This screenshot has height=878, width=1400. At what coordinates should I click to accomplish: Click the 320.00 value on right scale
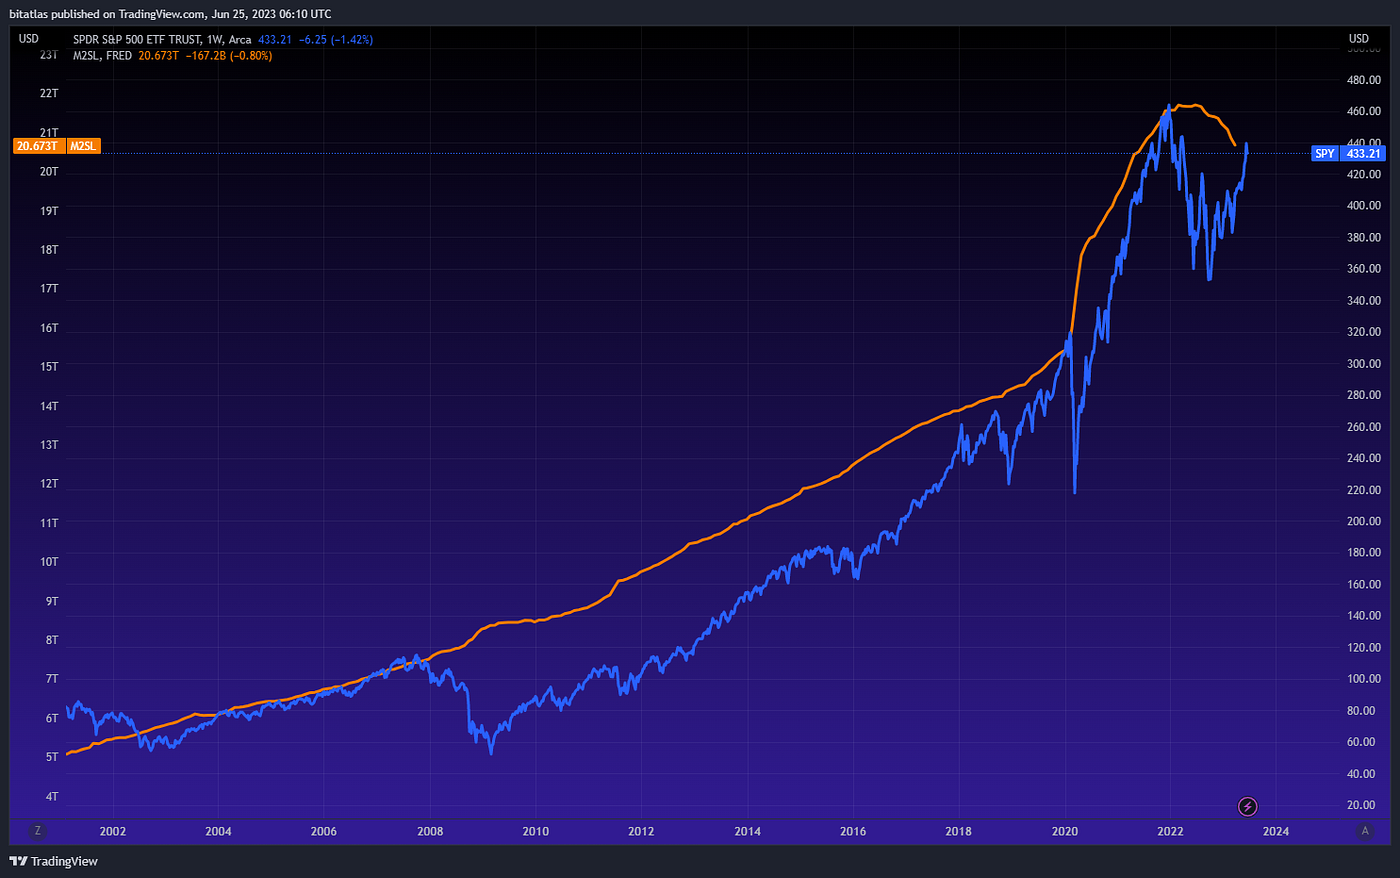(x=1364, y=332)
